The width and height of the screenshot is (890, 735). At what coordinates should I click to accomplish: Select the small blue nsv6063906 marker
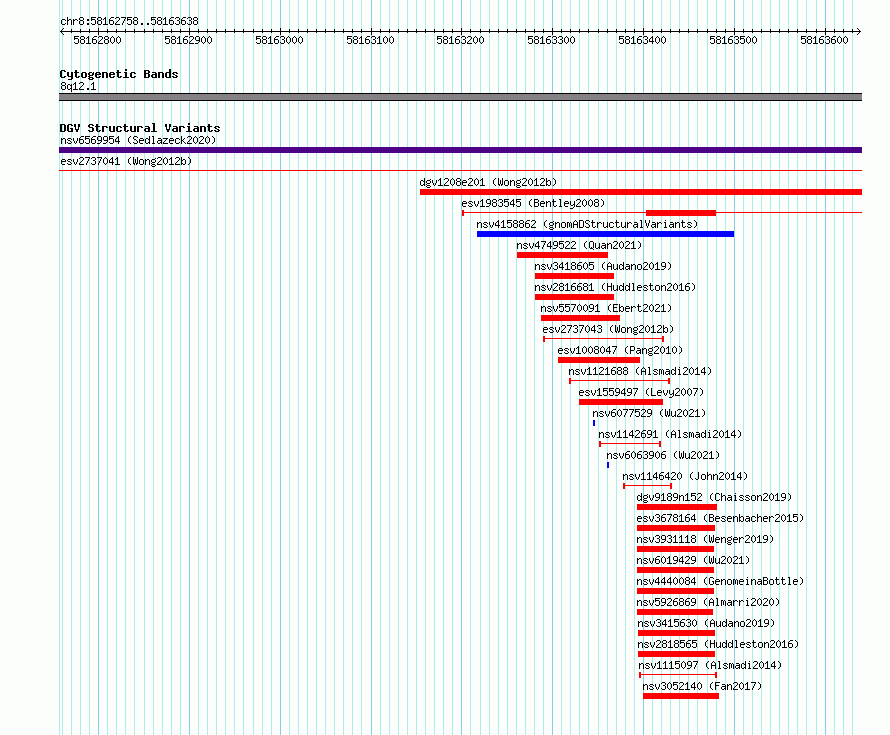tap(608, 465)
